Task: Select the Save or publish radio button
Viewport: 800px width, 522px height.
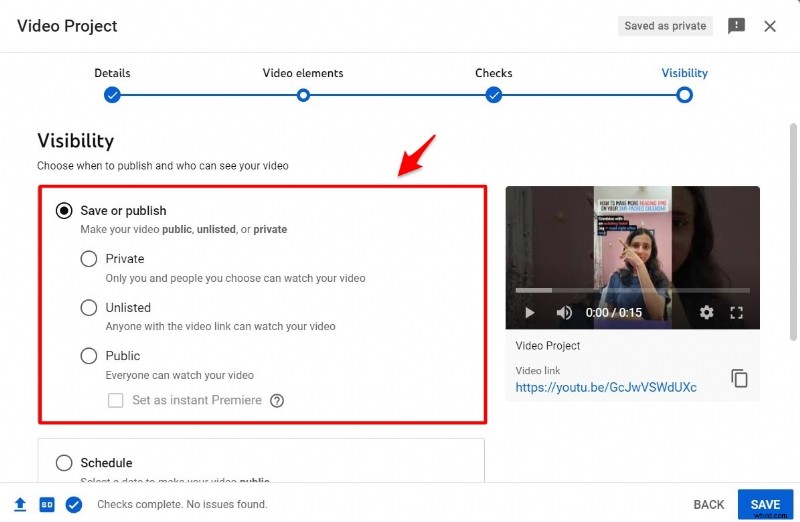Action: pos(64,211)
